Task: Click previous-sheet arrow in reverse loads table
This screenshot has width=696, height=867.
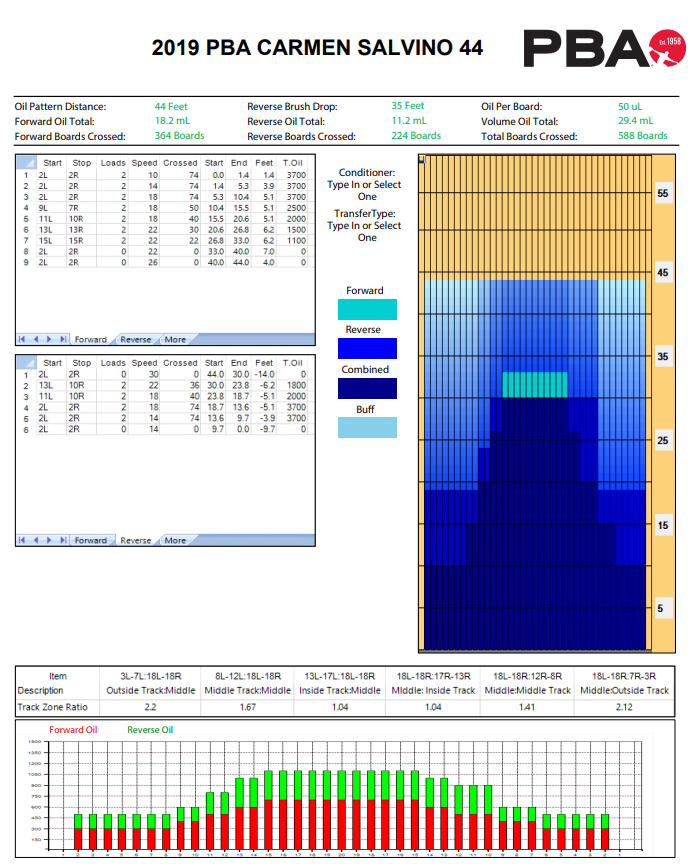Action: pos(36,540)
